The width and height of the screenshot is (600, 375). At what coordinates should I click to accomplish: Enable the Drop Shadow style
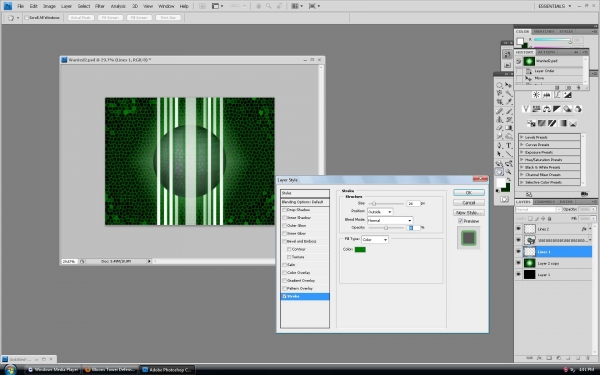[x=284, y=210]
